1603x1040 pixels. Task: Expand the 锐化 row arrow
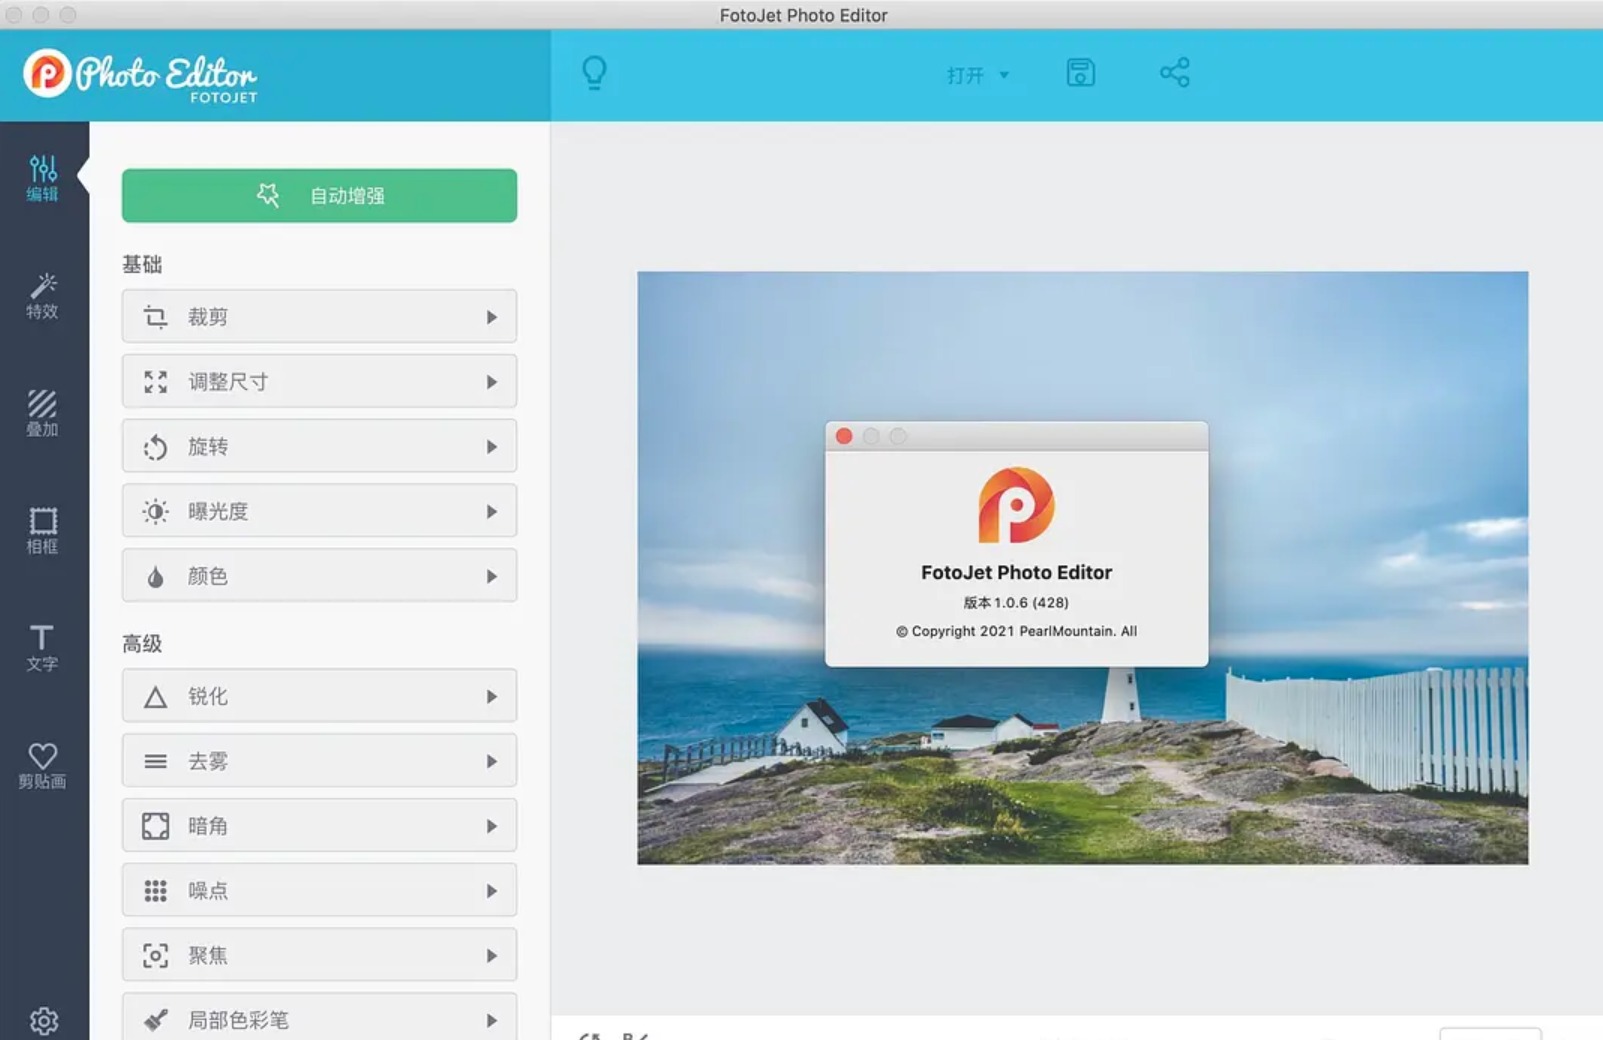pos(492,697)
